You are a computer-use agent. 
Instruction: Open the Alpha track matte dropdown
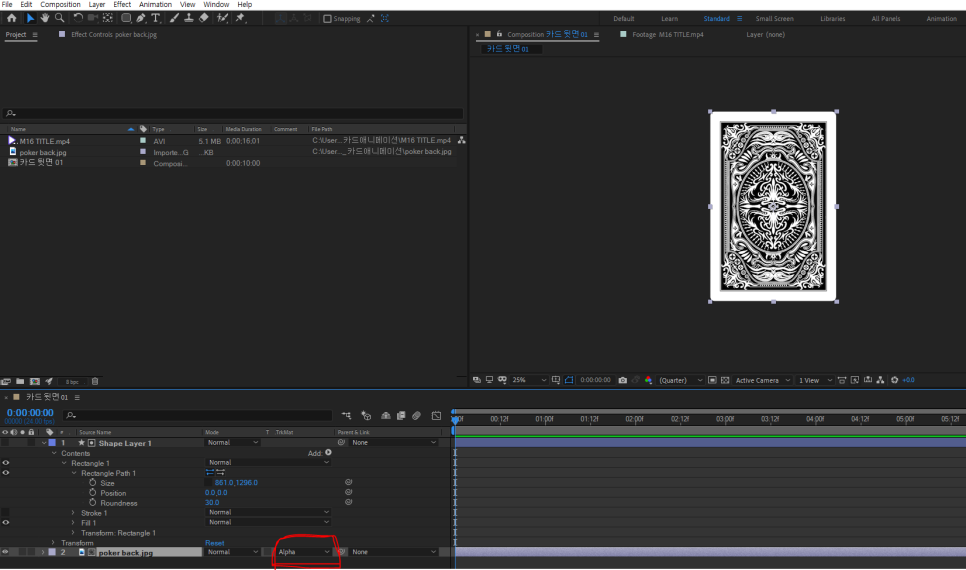(303, 552)
